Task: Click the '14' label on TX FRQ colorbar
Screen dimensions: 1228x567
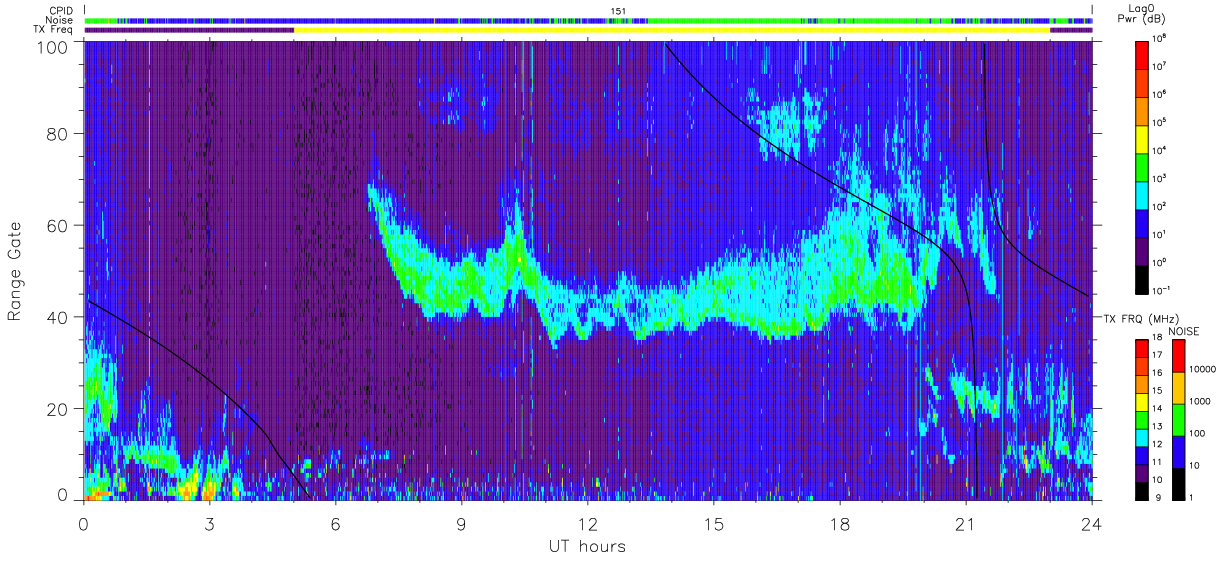Action: [x=1158, y=408]
